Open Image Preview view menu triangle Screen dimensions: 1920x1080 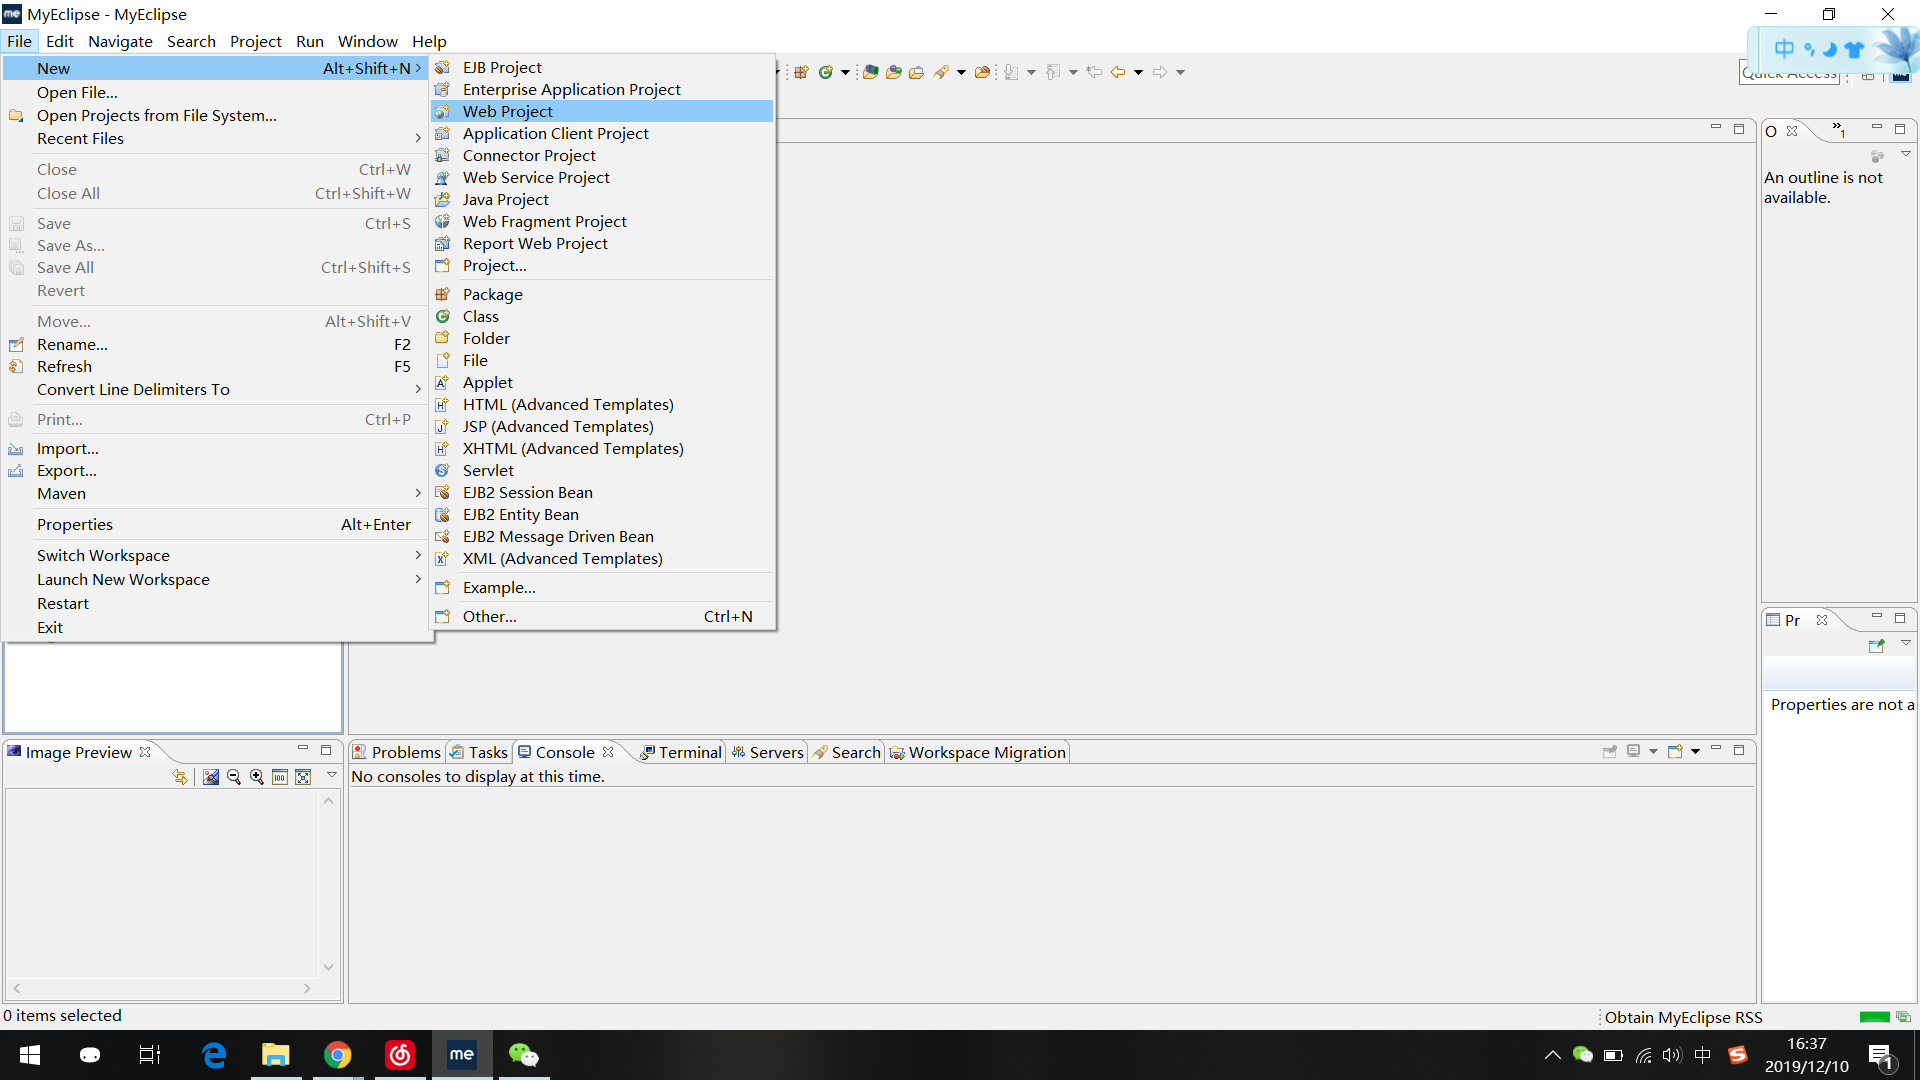click(332, 776)
